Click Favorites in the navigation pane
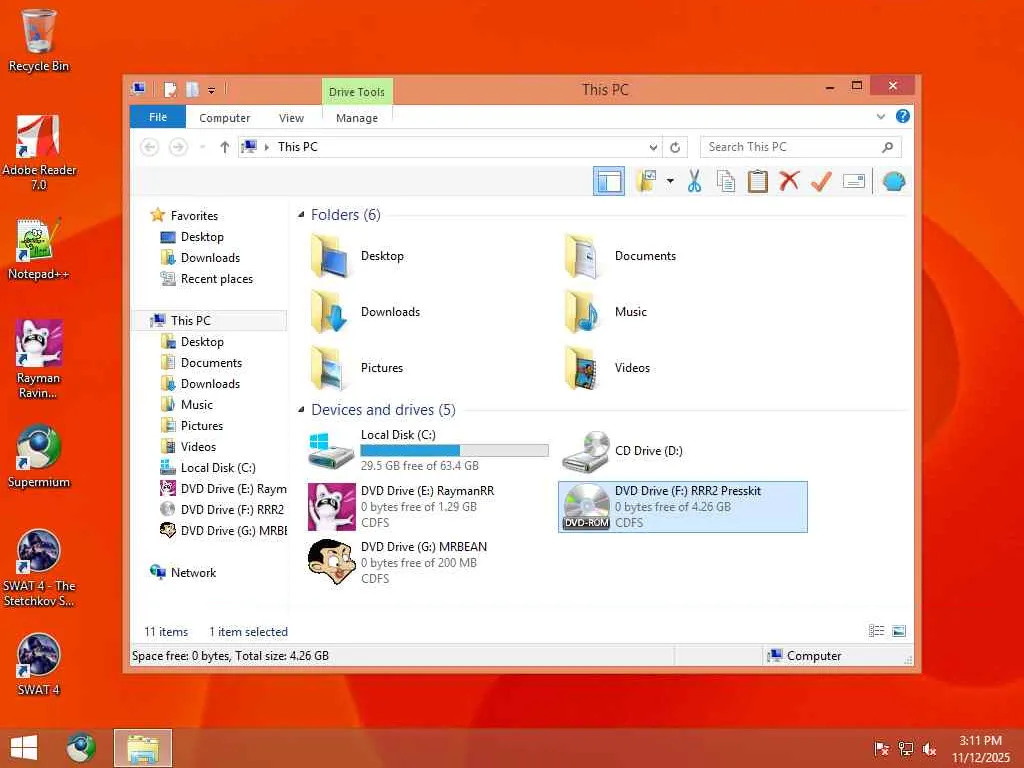Screen dimensions: 1024x768 click(x=195, y=216)
